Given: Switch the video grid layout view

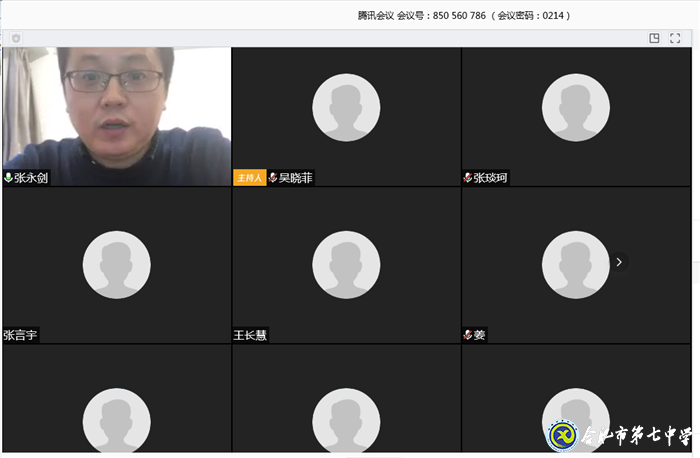Looking at the screenshot, I should [654, 38].
